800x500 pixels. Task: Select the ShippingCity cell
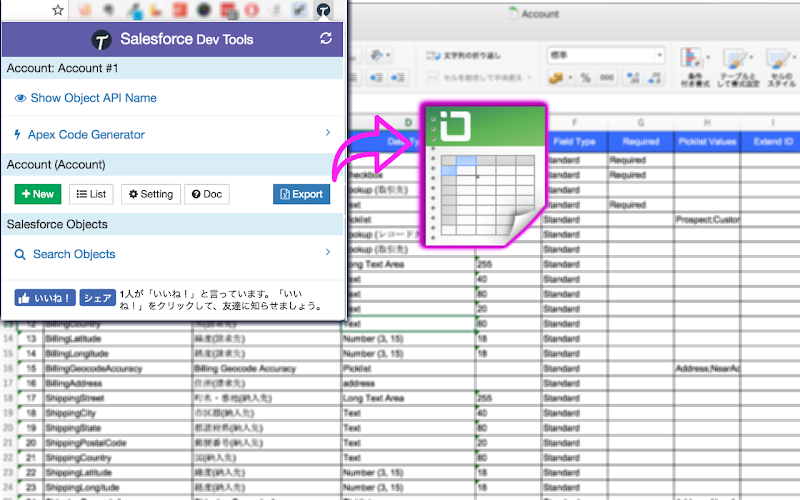point(118,413)
